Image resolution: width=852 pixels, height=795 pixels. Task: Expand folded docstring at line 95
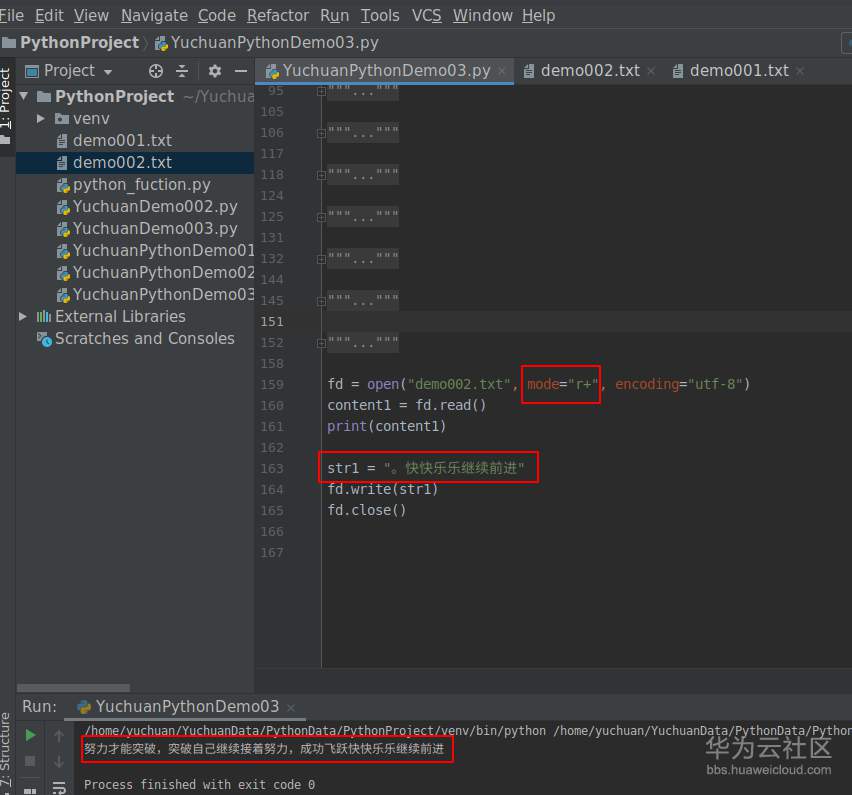(321, 91)
